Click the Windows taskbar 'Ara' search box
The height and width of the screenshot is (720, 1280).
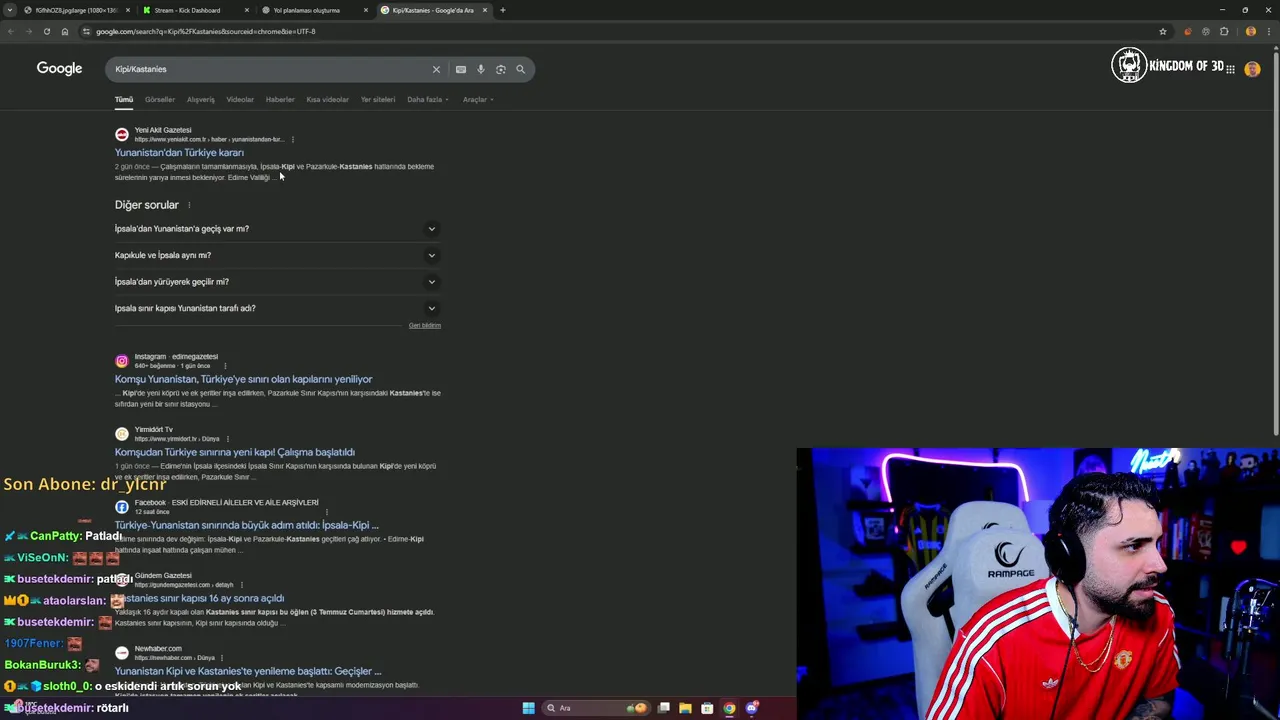coord(596,708)
